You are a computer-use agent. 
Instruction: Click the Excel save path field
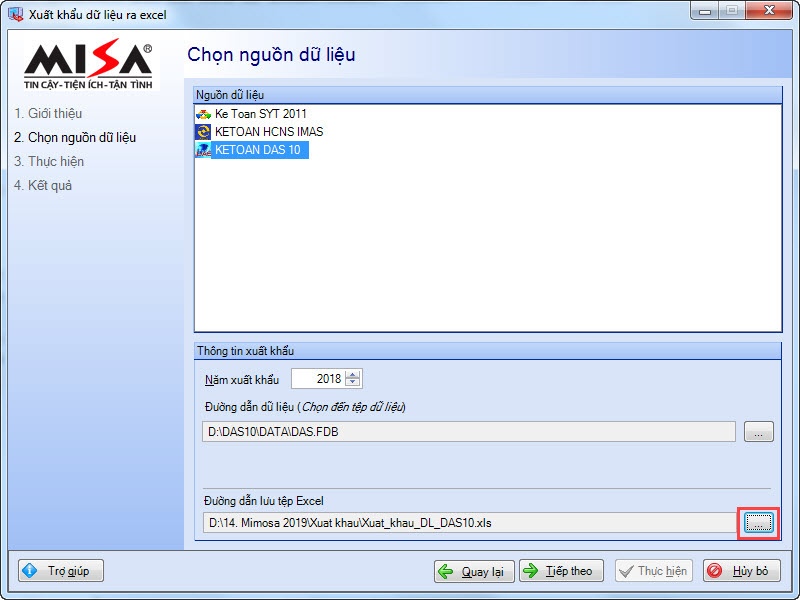pos(470,523)
